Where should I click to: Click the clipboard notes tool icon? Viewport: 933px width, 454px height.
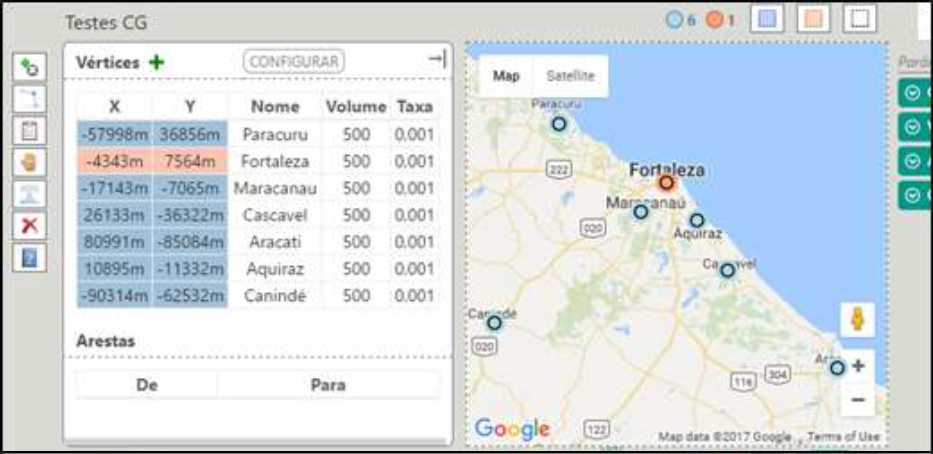[x=29, y=130]
